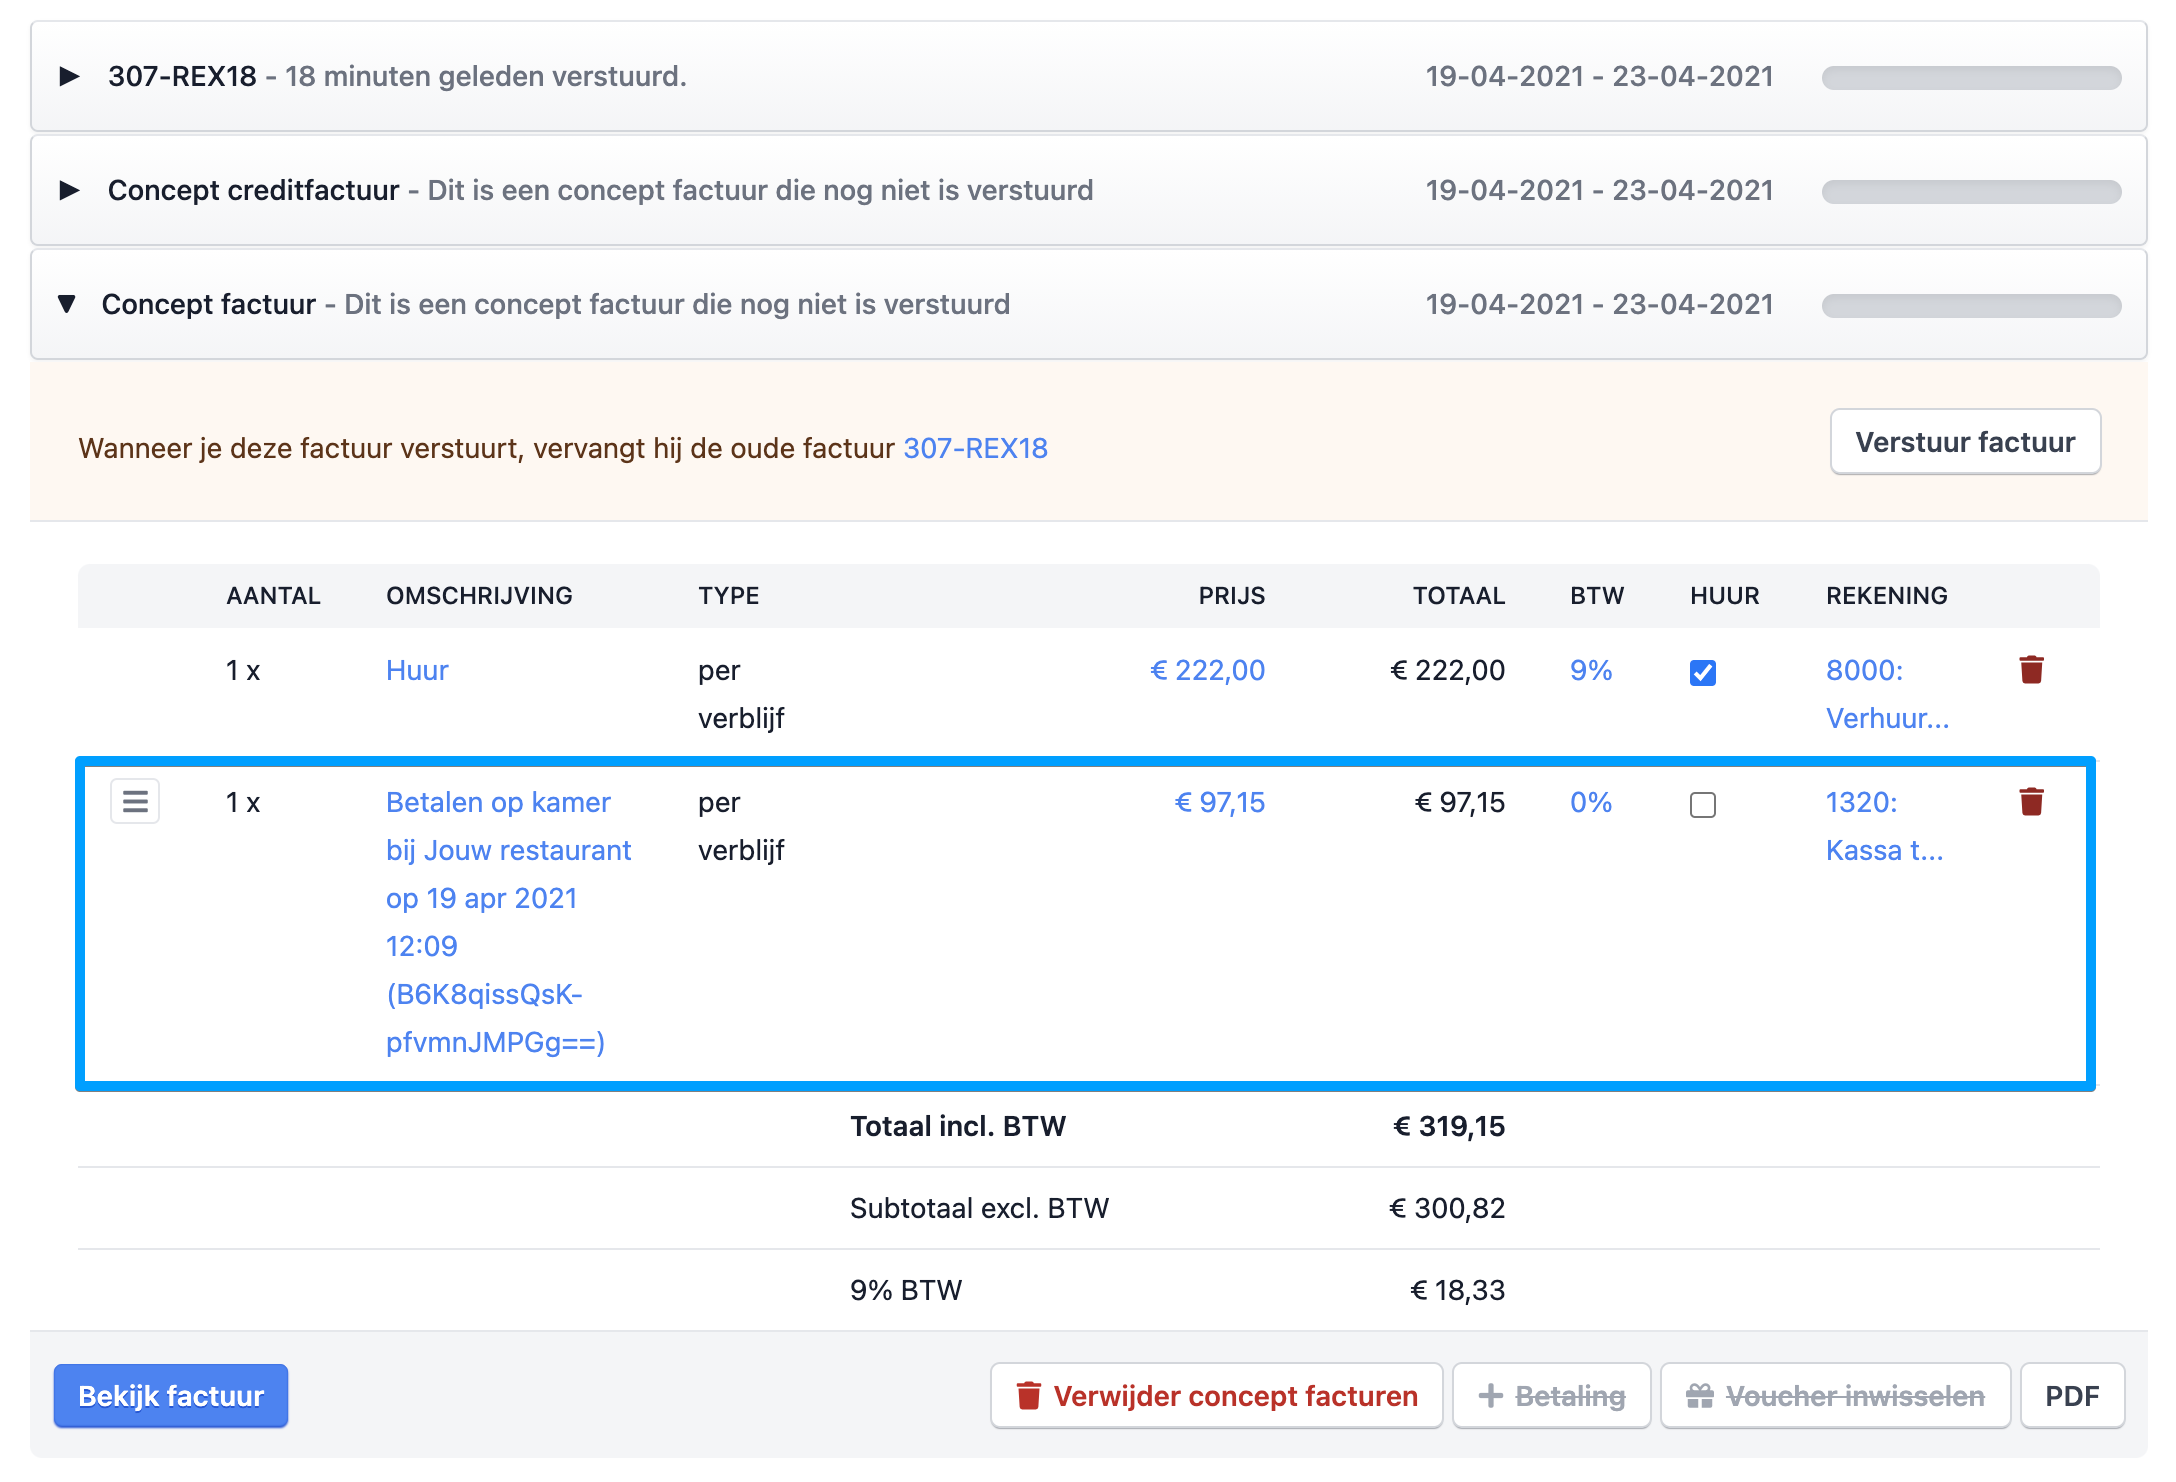Viewport: 2176px width, 1482px height.
Task: Open Bekijk factuur
Action: pos(171,1396)
